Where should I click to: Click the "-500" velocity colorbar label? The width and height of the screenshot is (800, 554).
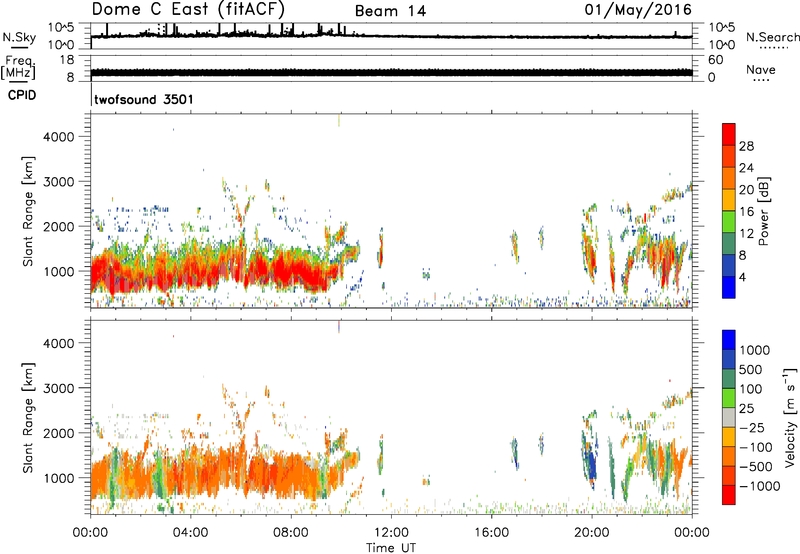(756, 467)
